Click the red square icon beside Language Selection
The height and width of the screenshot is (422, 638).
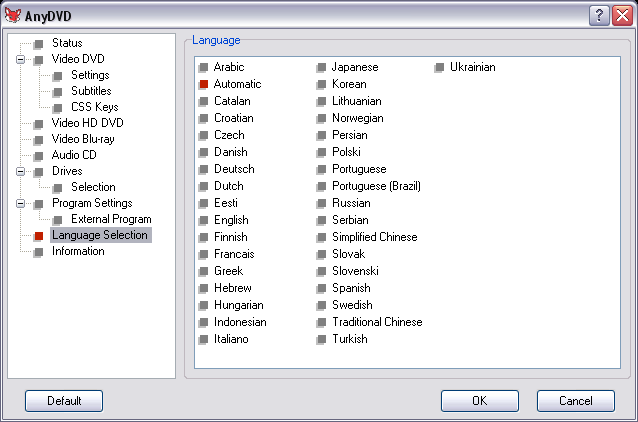coord(39,236)
